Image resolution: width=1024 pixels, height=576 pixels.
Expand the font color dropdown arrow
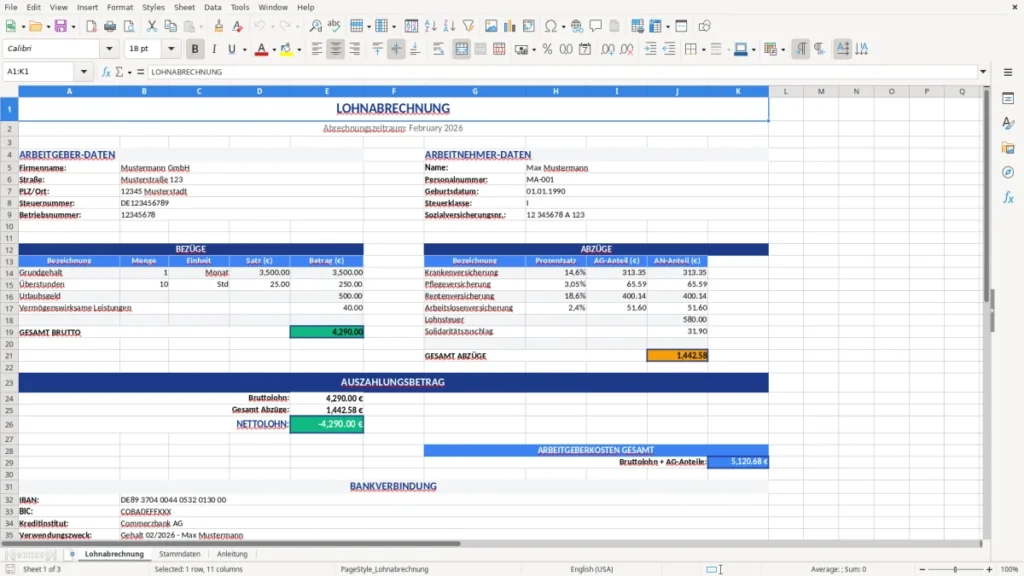pyautogui.click(x=274, y=50)
